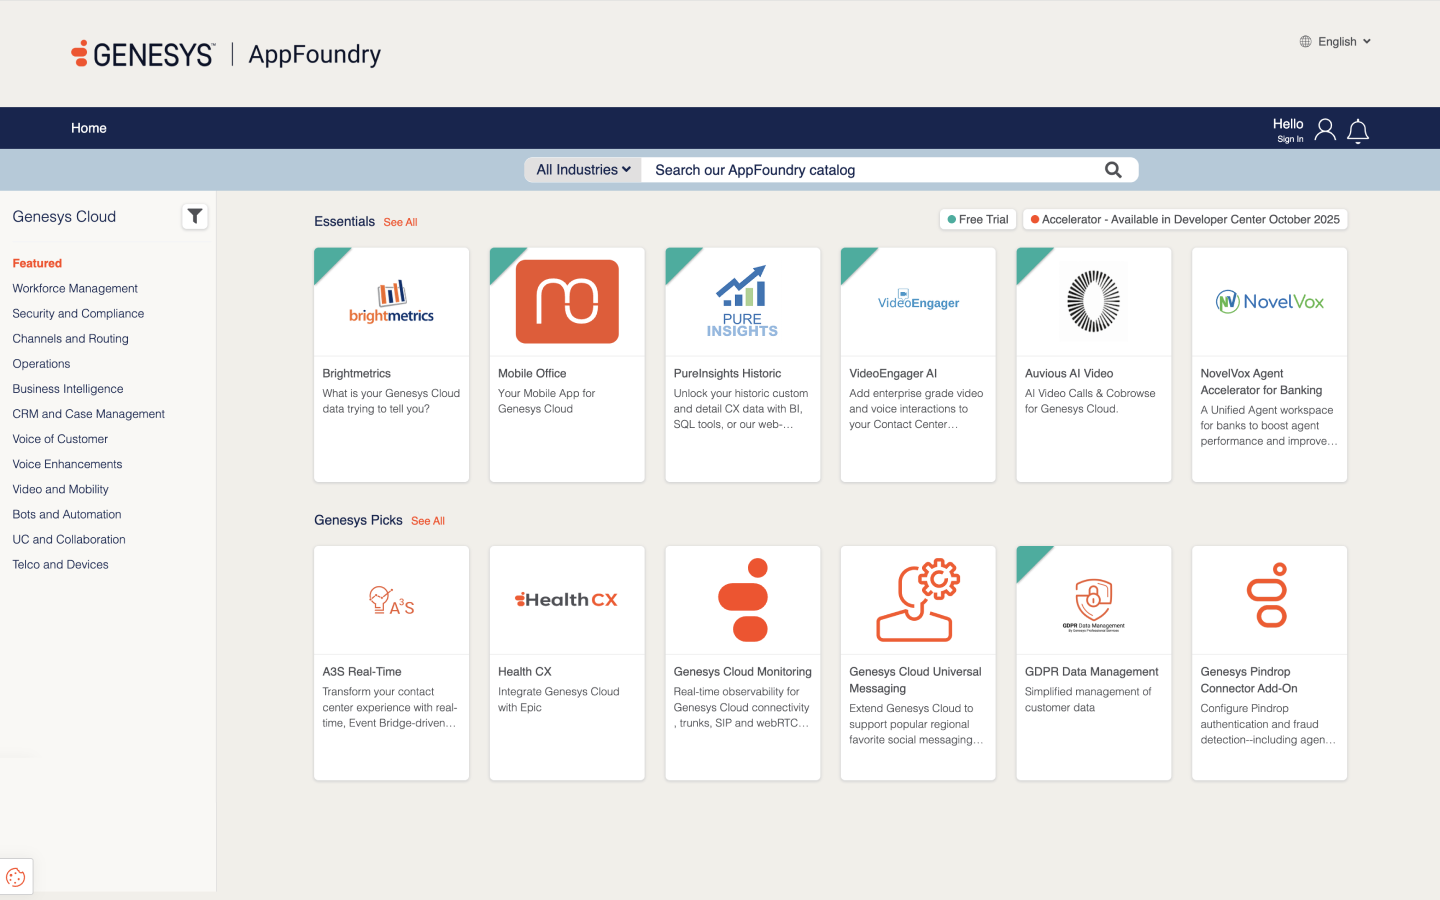The width and height of the screenshot is (1440, 900).
Task: Select the PureInsights Historic logo
Action: pos(742,302)
